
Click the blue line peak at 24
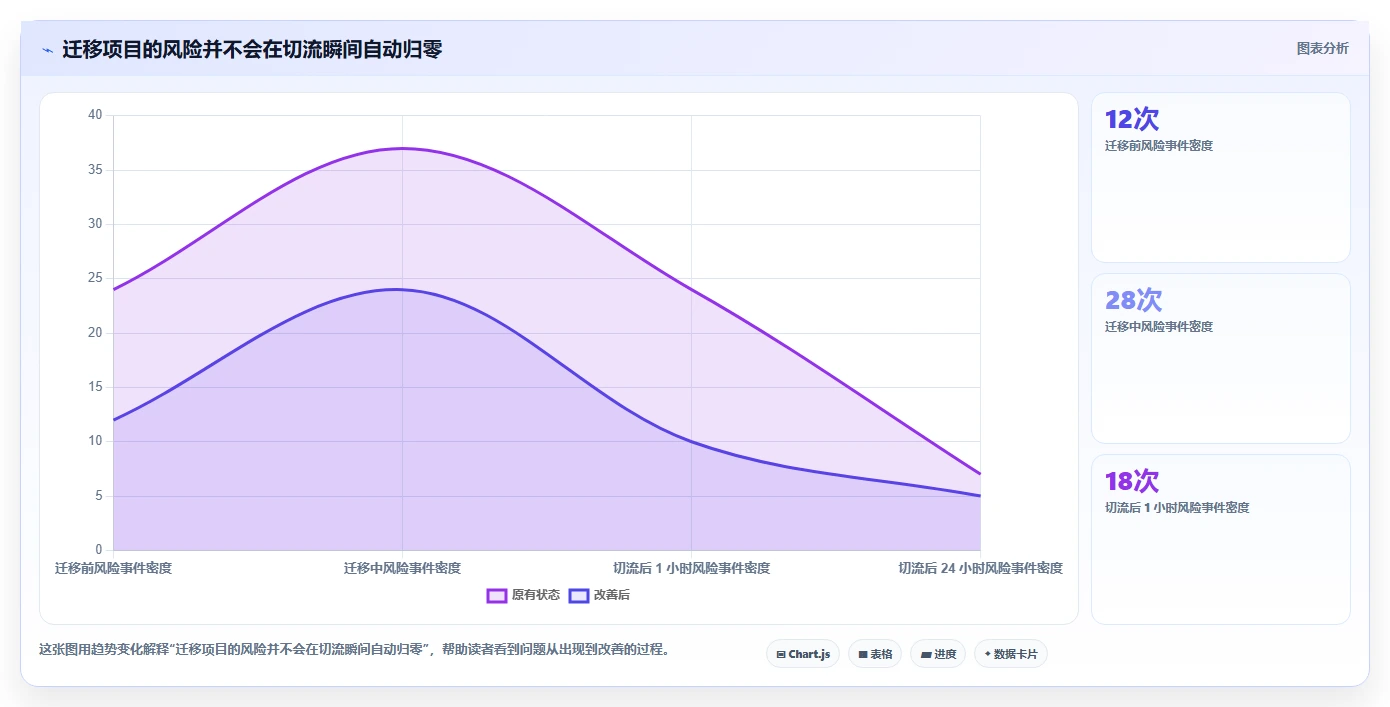[402, 289]
